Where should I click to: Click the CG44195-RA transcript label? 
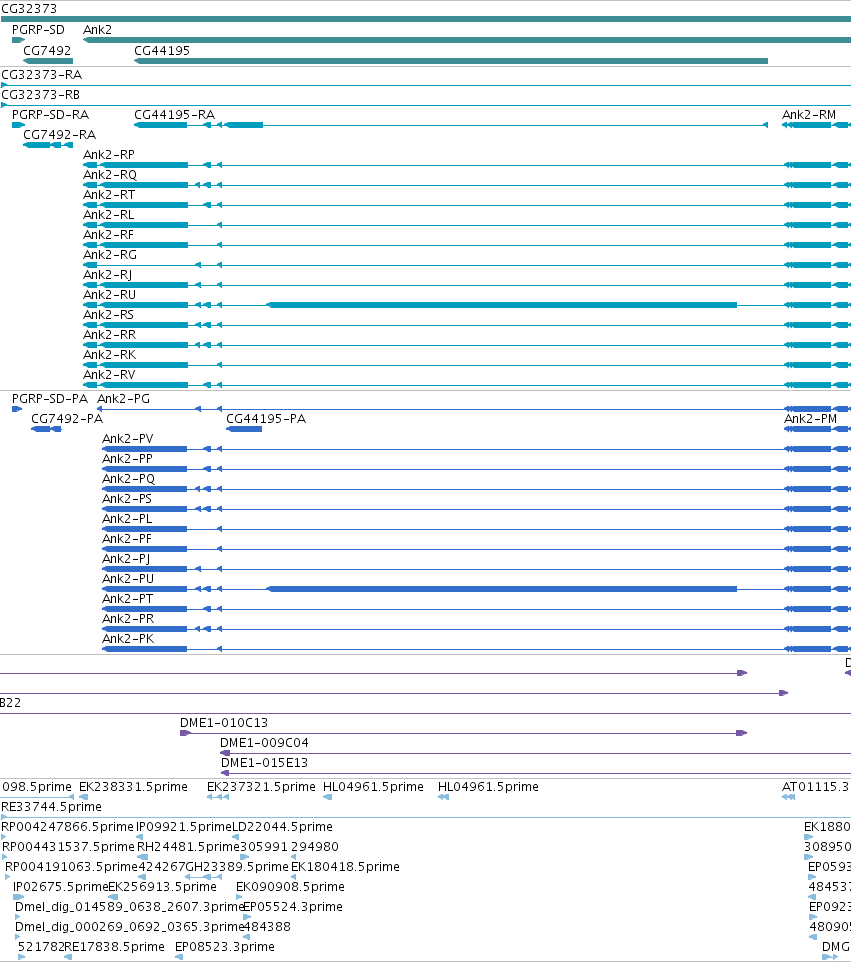click(175, 115)
